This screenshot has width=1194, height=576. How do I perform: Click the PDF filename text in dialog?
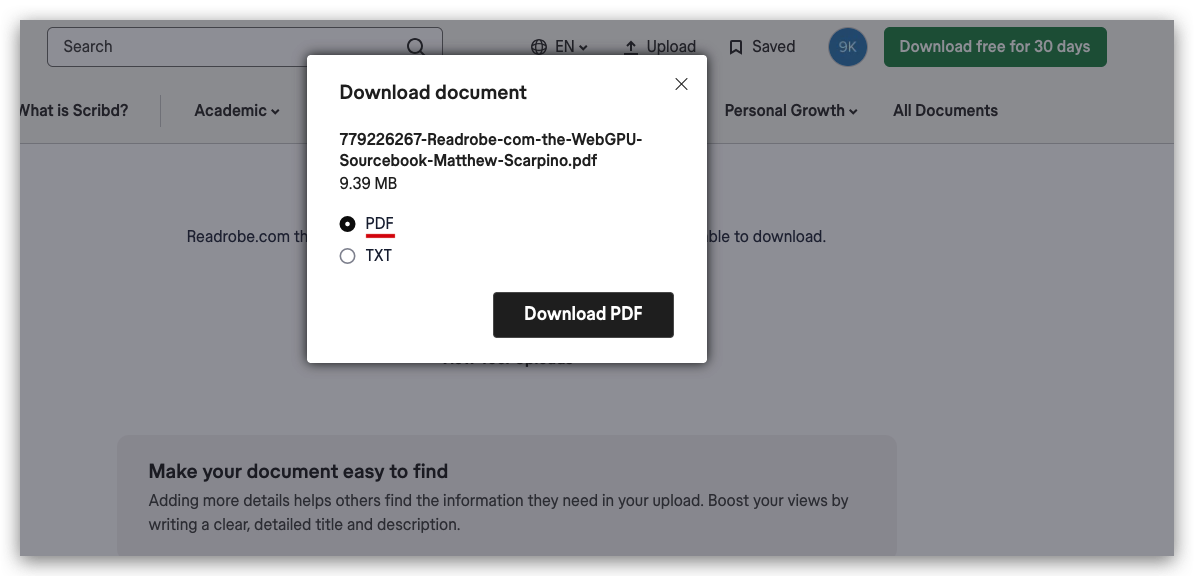pos(491,151)
